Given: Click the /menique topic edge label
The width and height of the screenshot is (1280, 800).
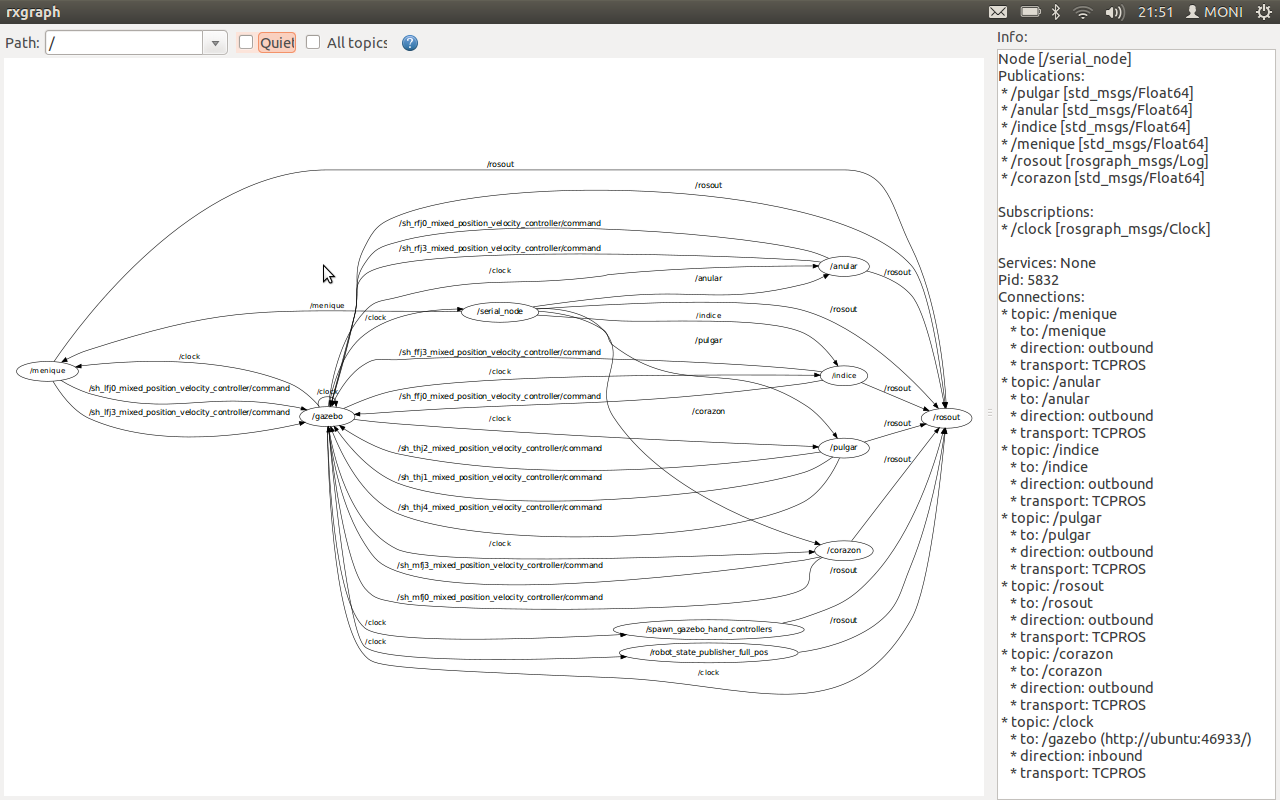Looking at the screenshot, I should 327,305.
